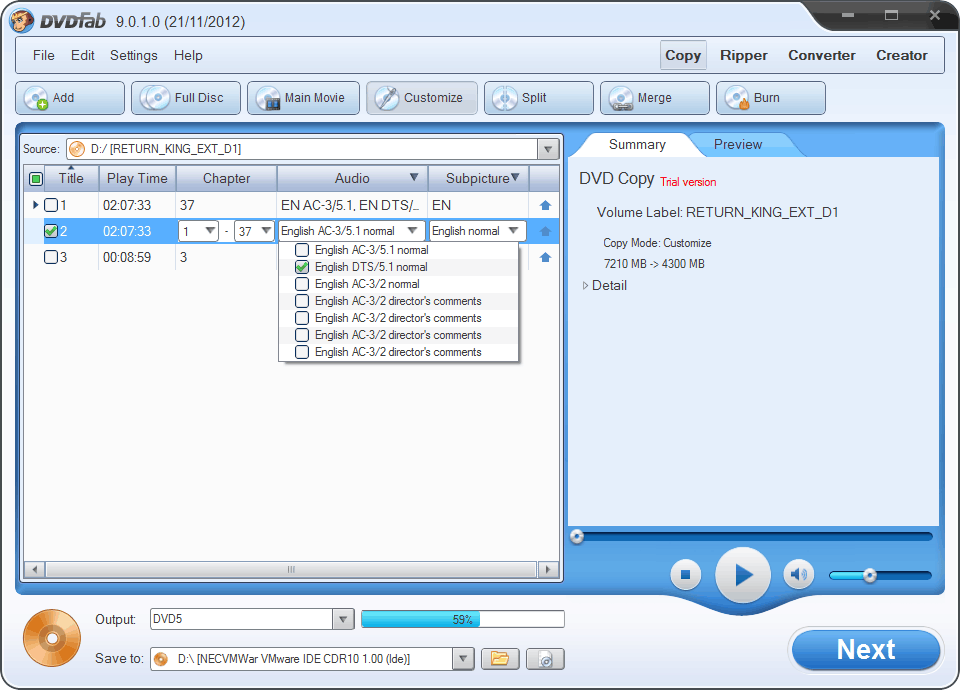The width and height of the screenshot is (960, 690).
Task: Click the preview seek bar handle
Action: [x=577, y=537]
